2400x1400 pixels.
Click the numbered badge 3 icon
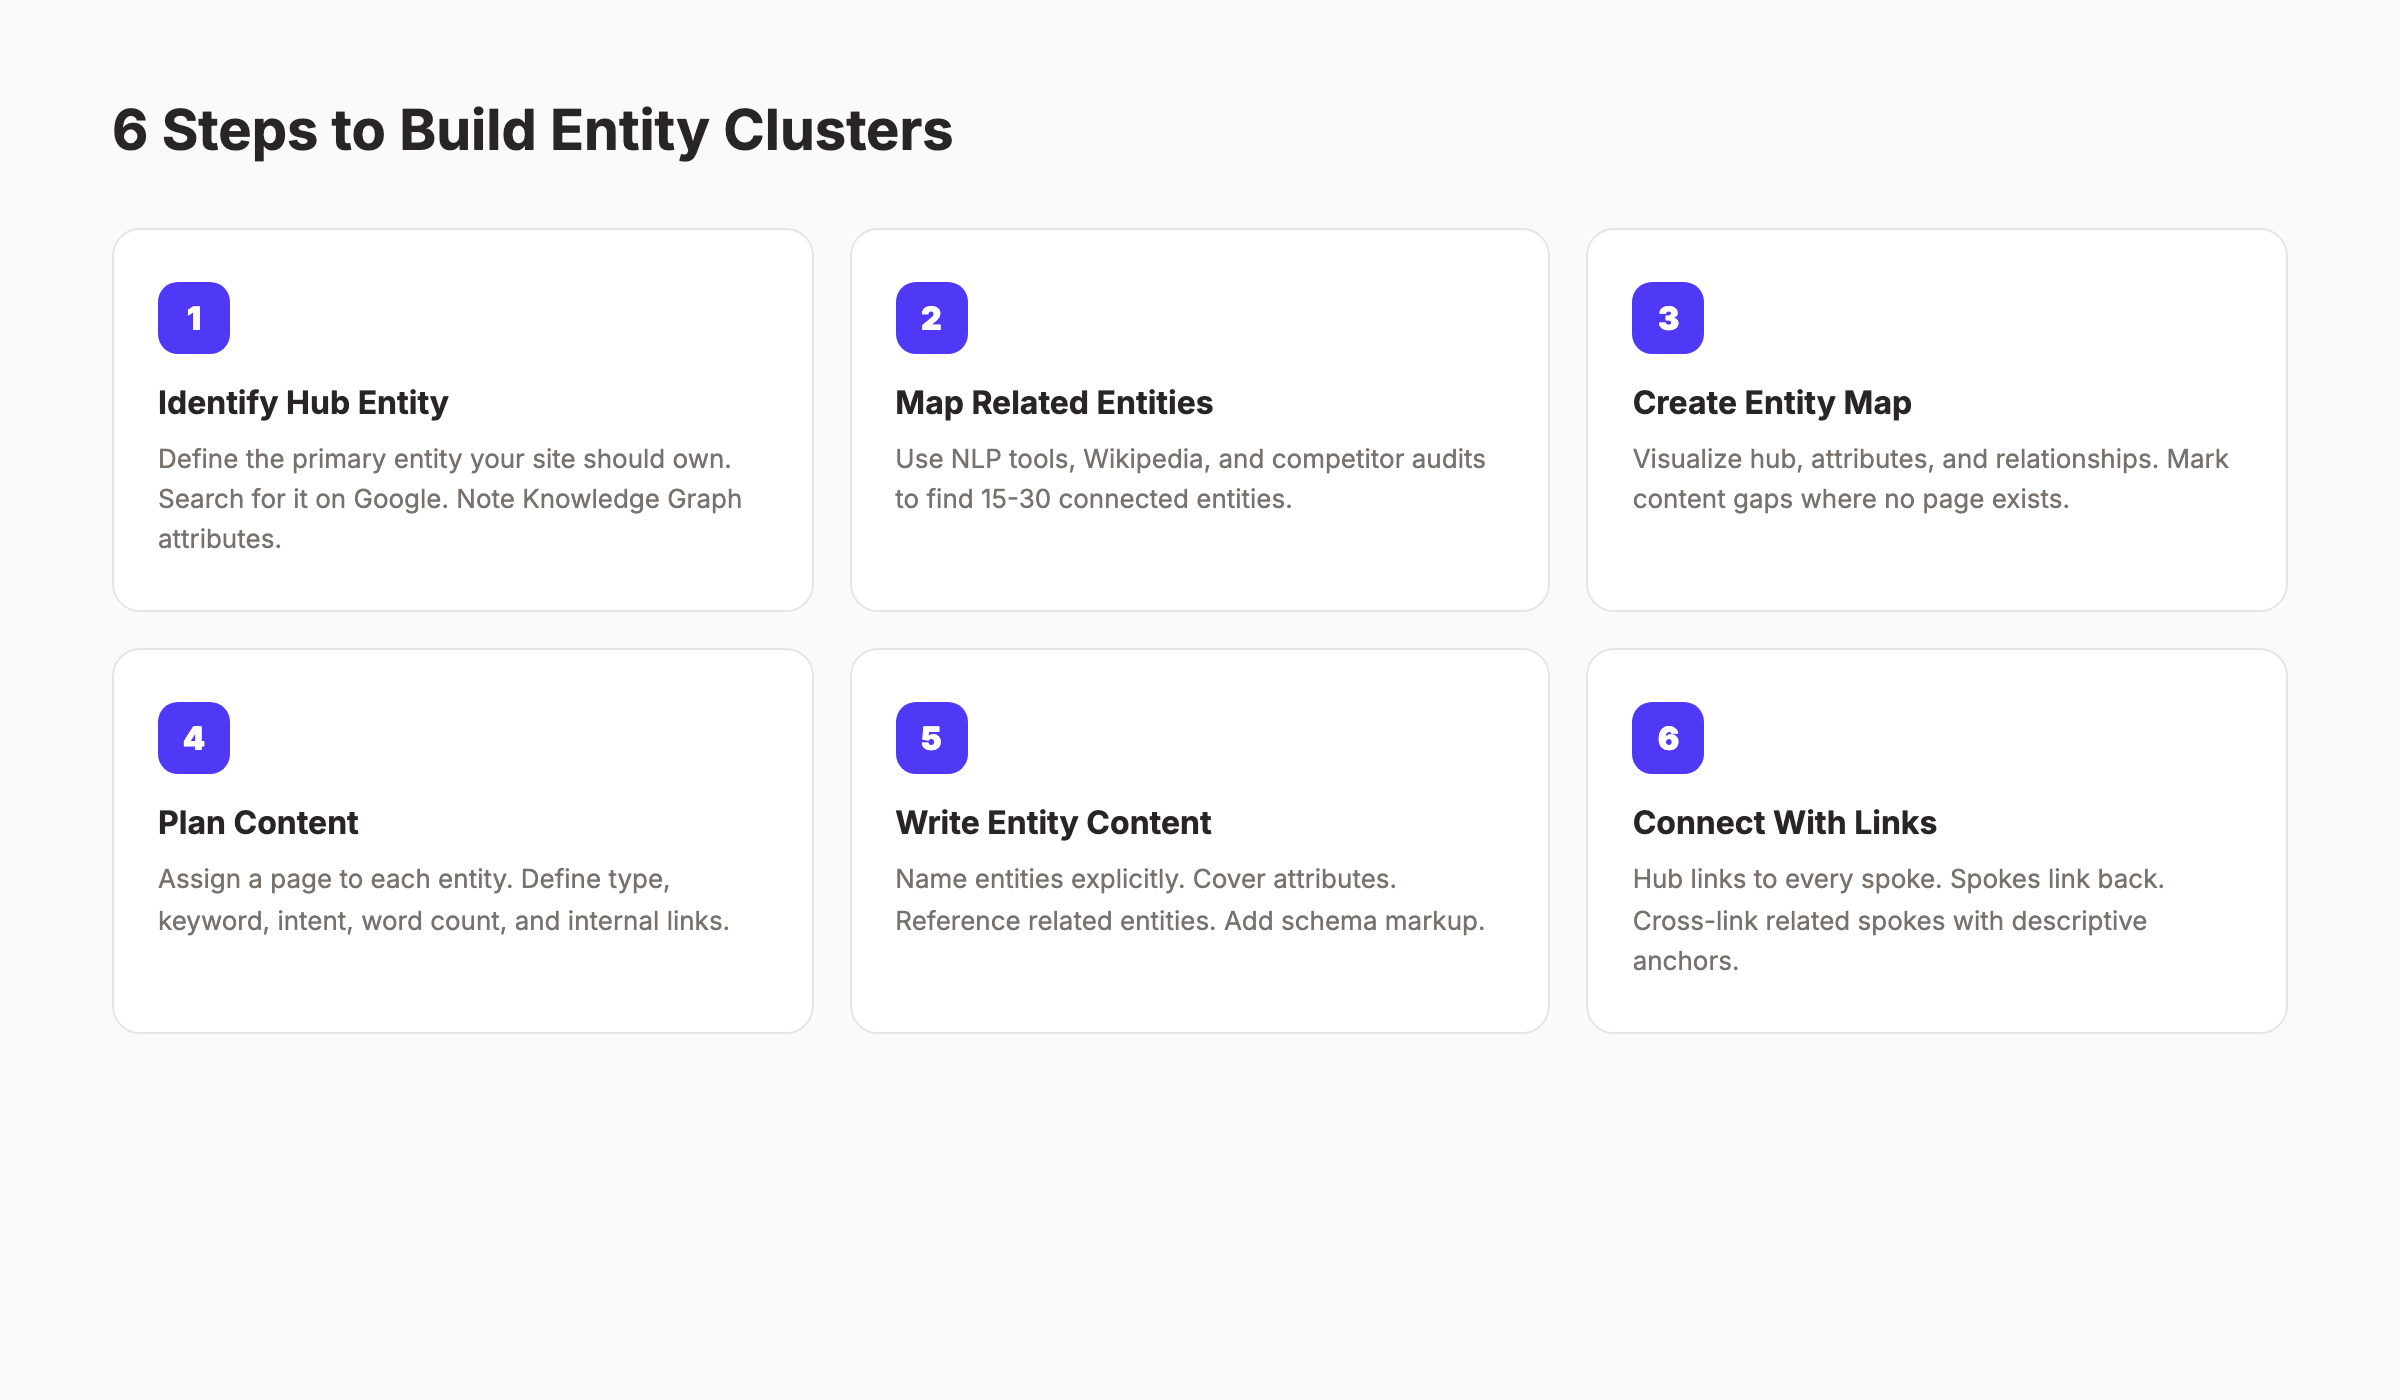(1667, 317)
